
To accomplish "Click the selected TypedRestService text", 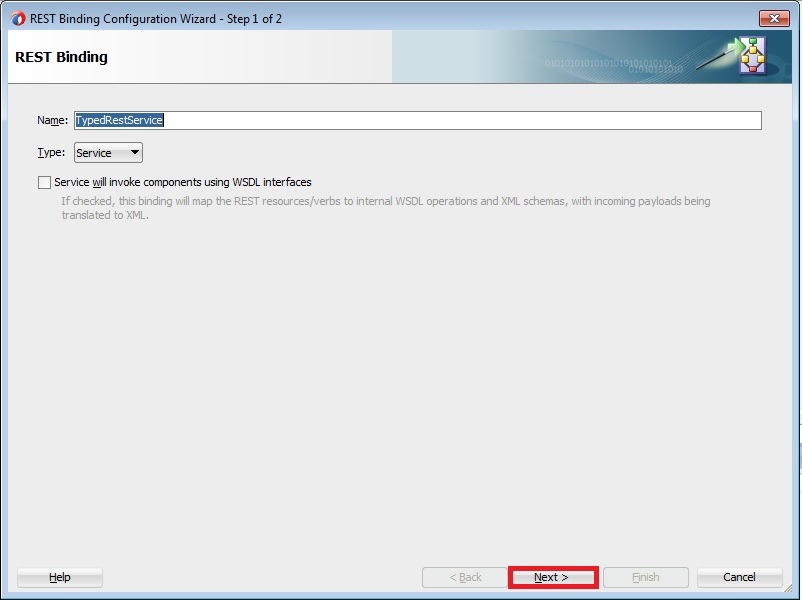I will (x=119, y=120).
